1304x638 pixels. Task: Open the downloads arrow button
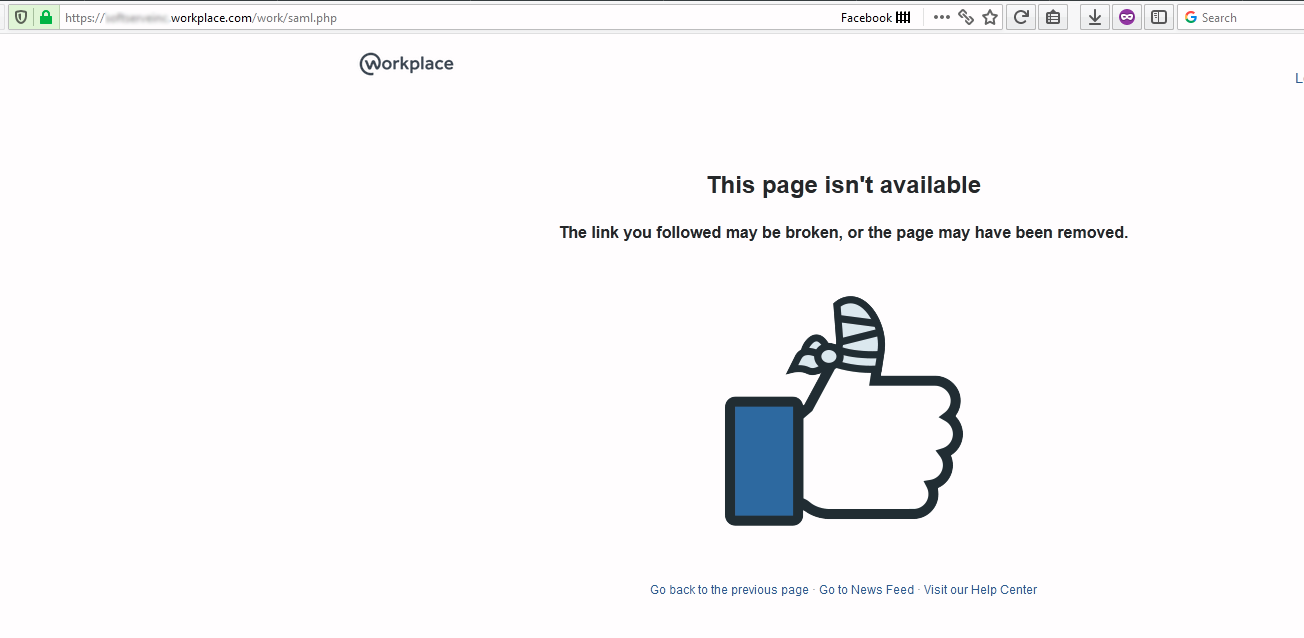[x=1095, y=17]
